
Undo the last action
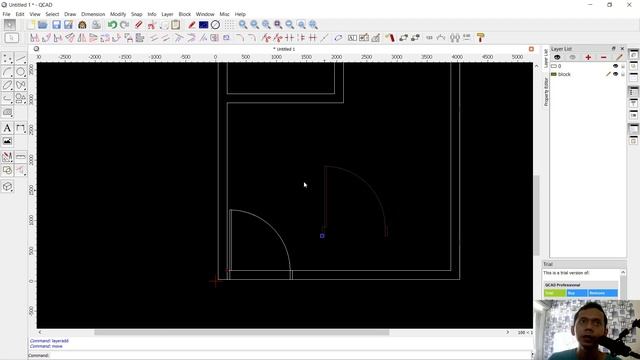coord(112,25)
